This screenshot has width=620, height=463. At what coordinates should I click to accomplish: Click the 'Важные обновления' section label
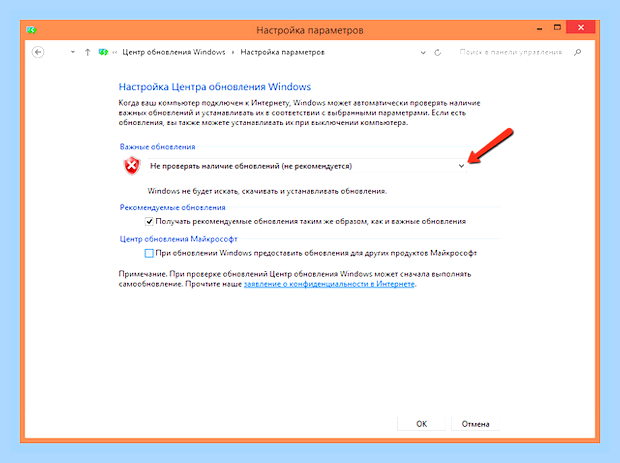tap(157, 147)
